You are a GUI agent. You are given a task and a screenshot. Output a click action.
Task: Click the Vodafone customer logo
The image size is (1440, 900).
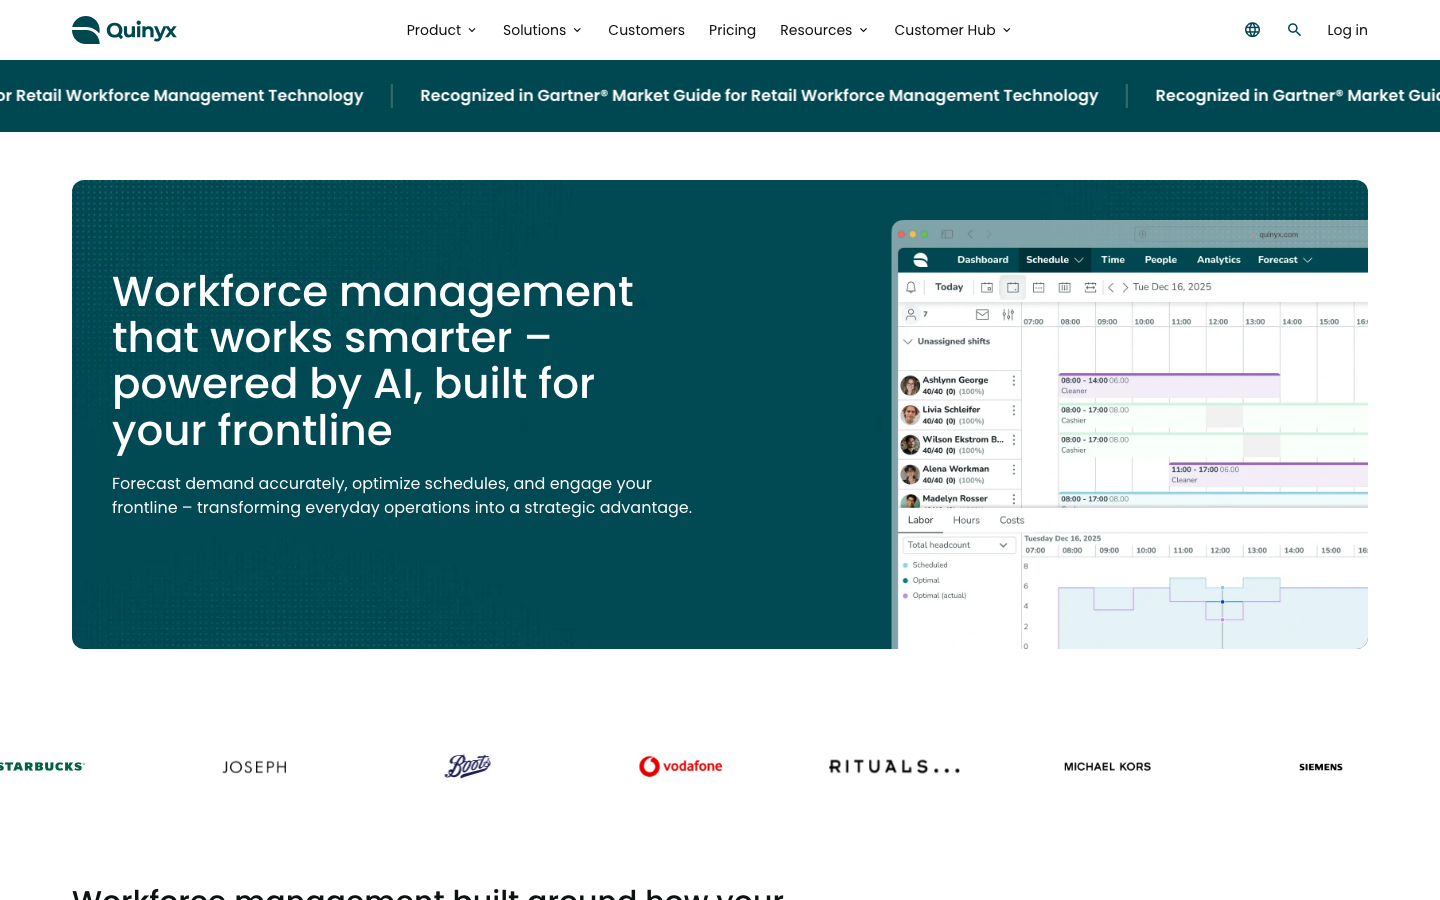[681, 766]
